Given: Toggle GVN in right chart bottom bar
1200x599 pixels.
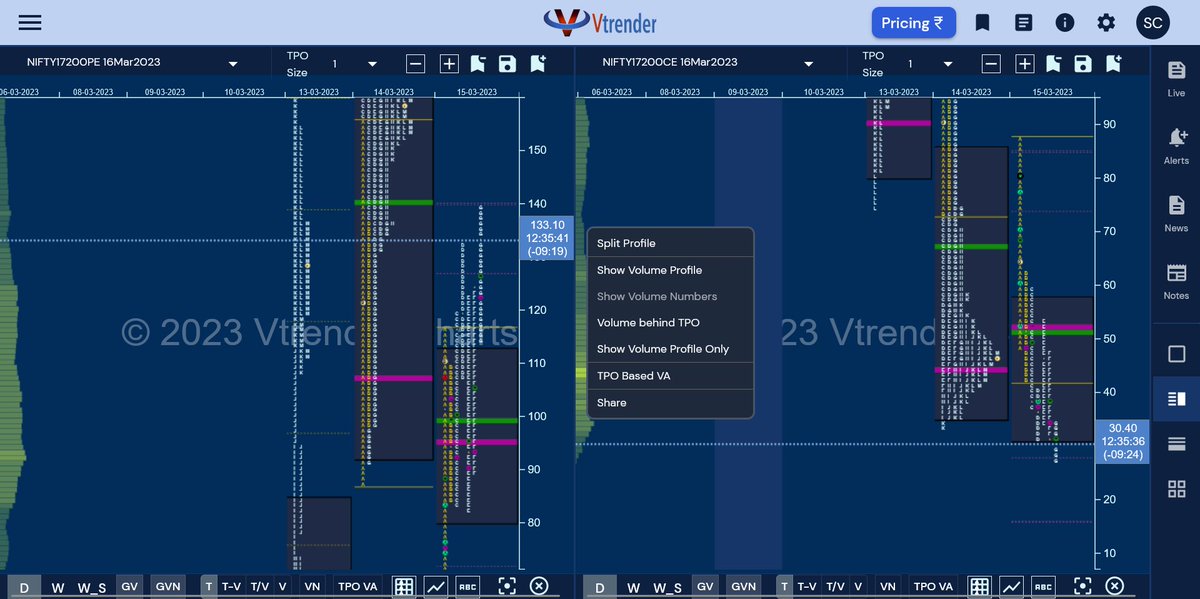Looking at the screenshot, I should click(743, 587).
